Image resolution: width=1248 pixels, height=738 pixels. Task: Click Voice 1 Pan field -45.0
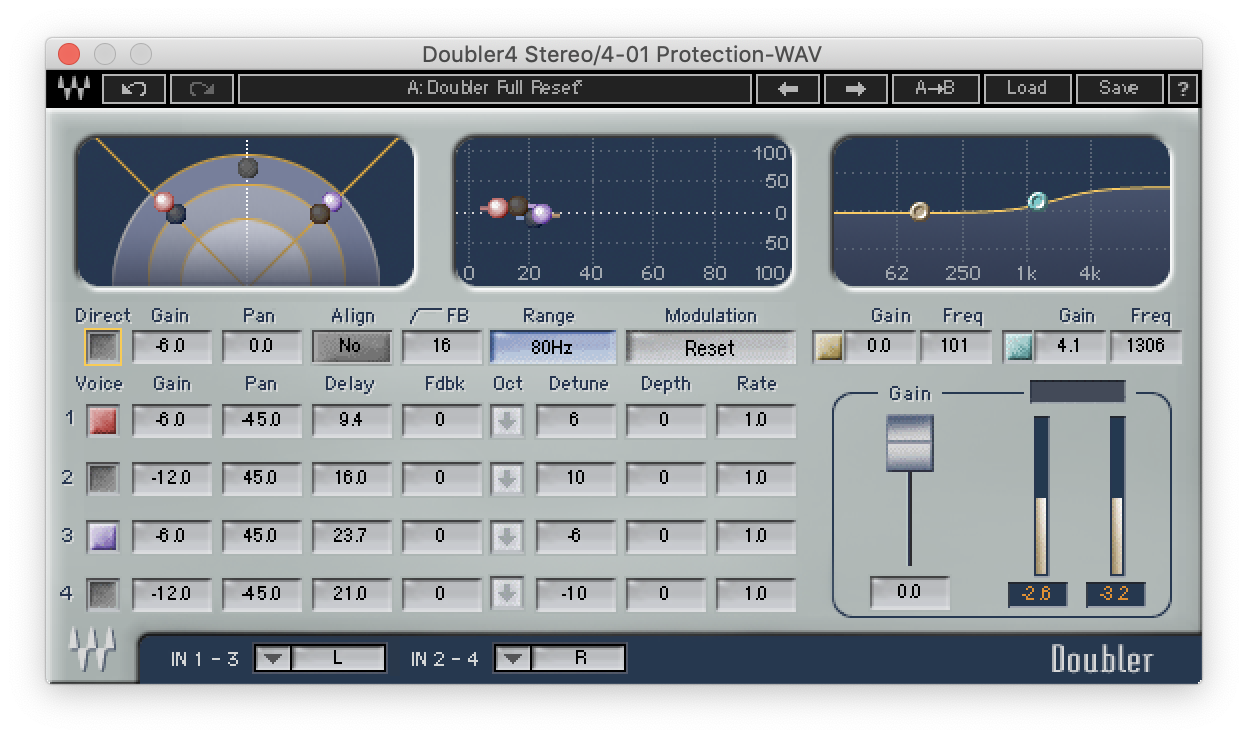pyautogui.click(x=261, y=421)
